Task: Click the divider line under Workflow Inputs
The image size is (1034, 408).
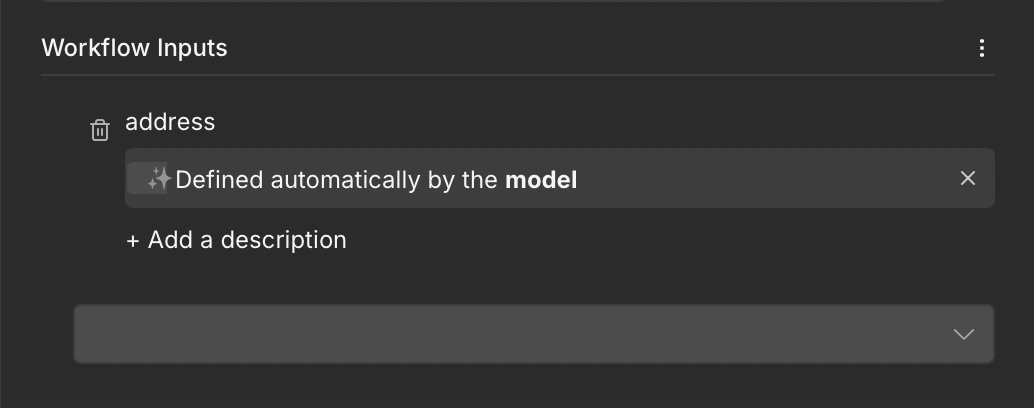Action: [517, 75]
